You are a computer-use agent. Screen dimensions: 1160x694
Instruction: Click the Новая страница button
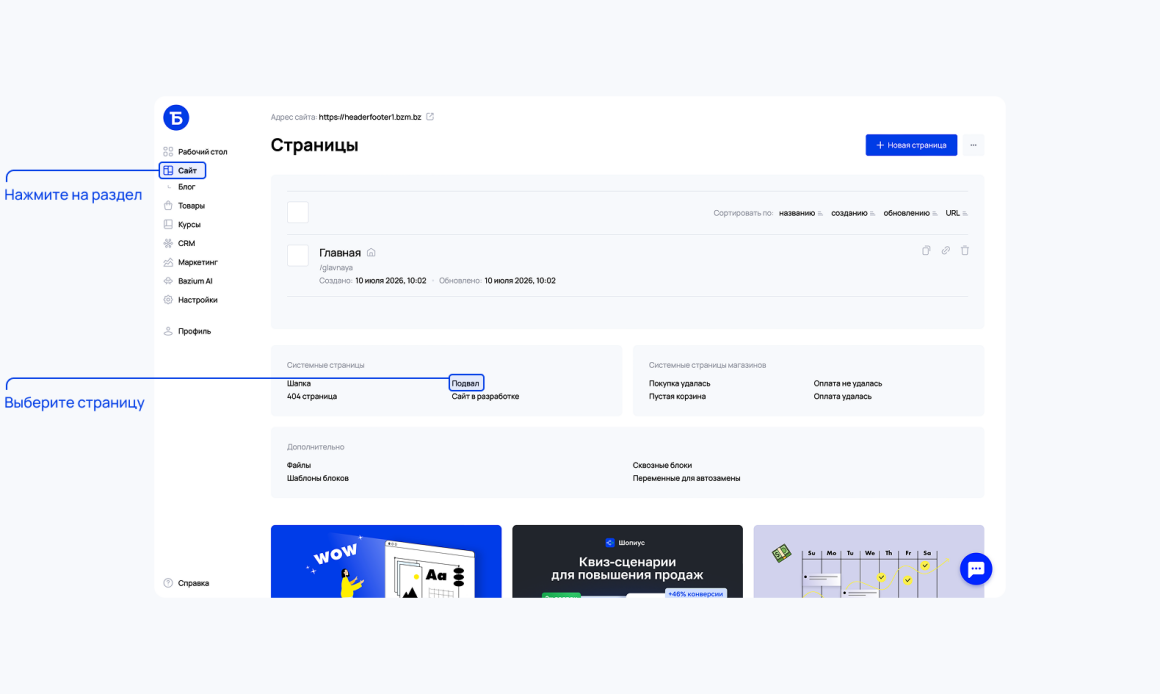click(911, 145)
